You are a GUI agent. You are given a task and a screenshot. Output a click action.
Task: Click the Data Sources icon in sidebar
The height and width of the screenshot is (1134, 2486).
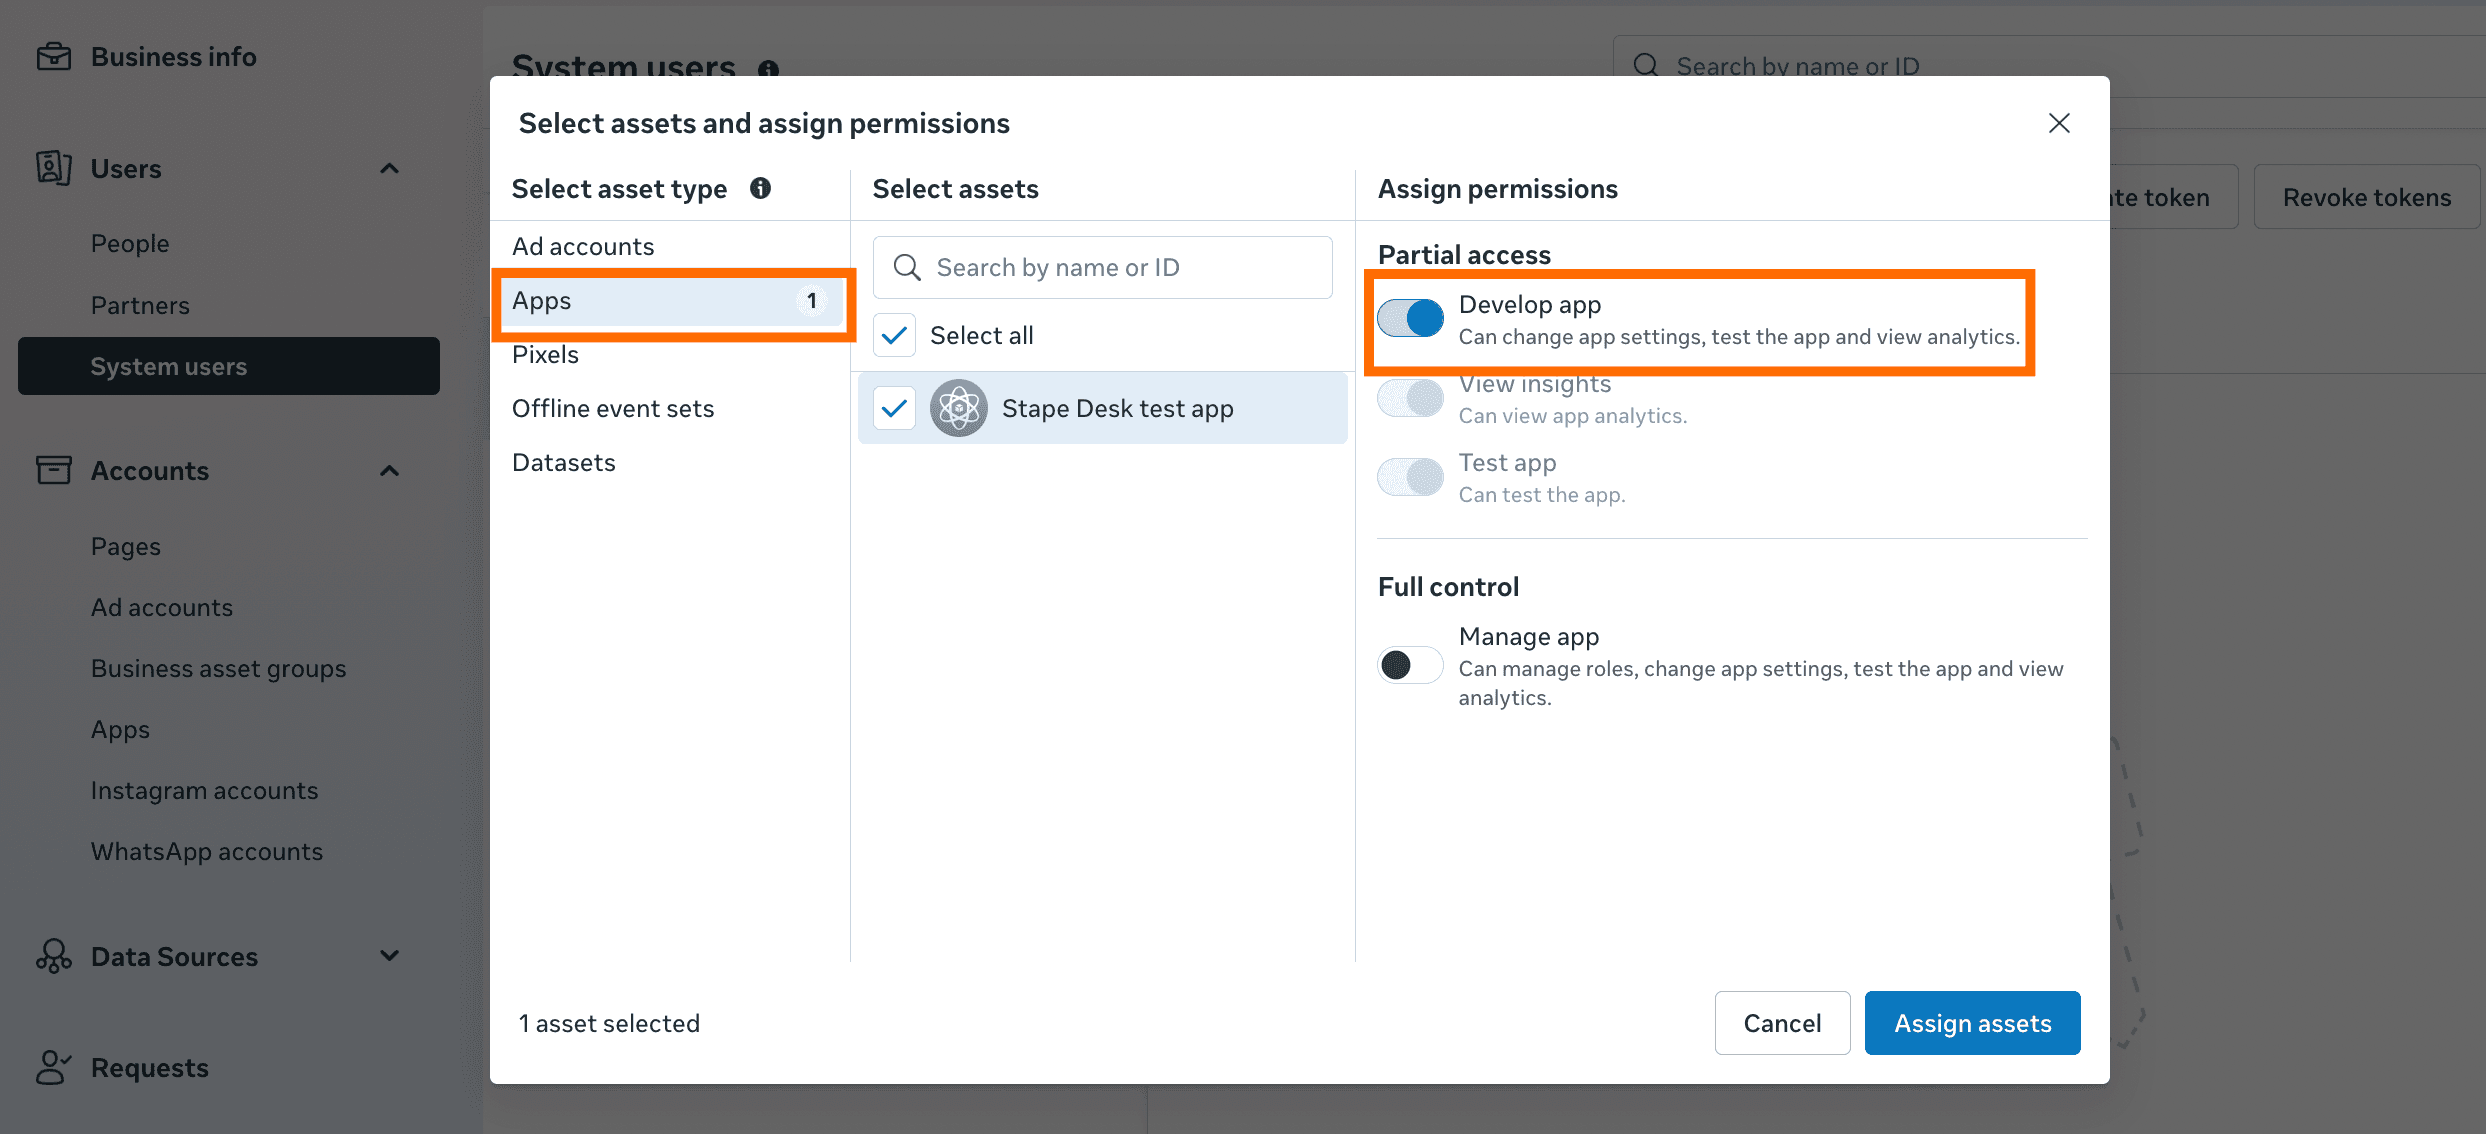[54, 956]
